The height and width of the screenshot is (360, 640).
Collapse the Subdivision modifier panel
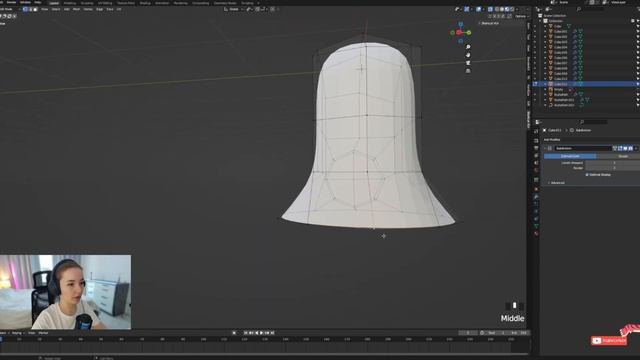point(545,148)
